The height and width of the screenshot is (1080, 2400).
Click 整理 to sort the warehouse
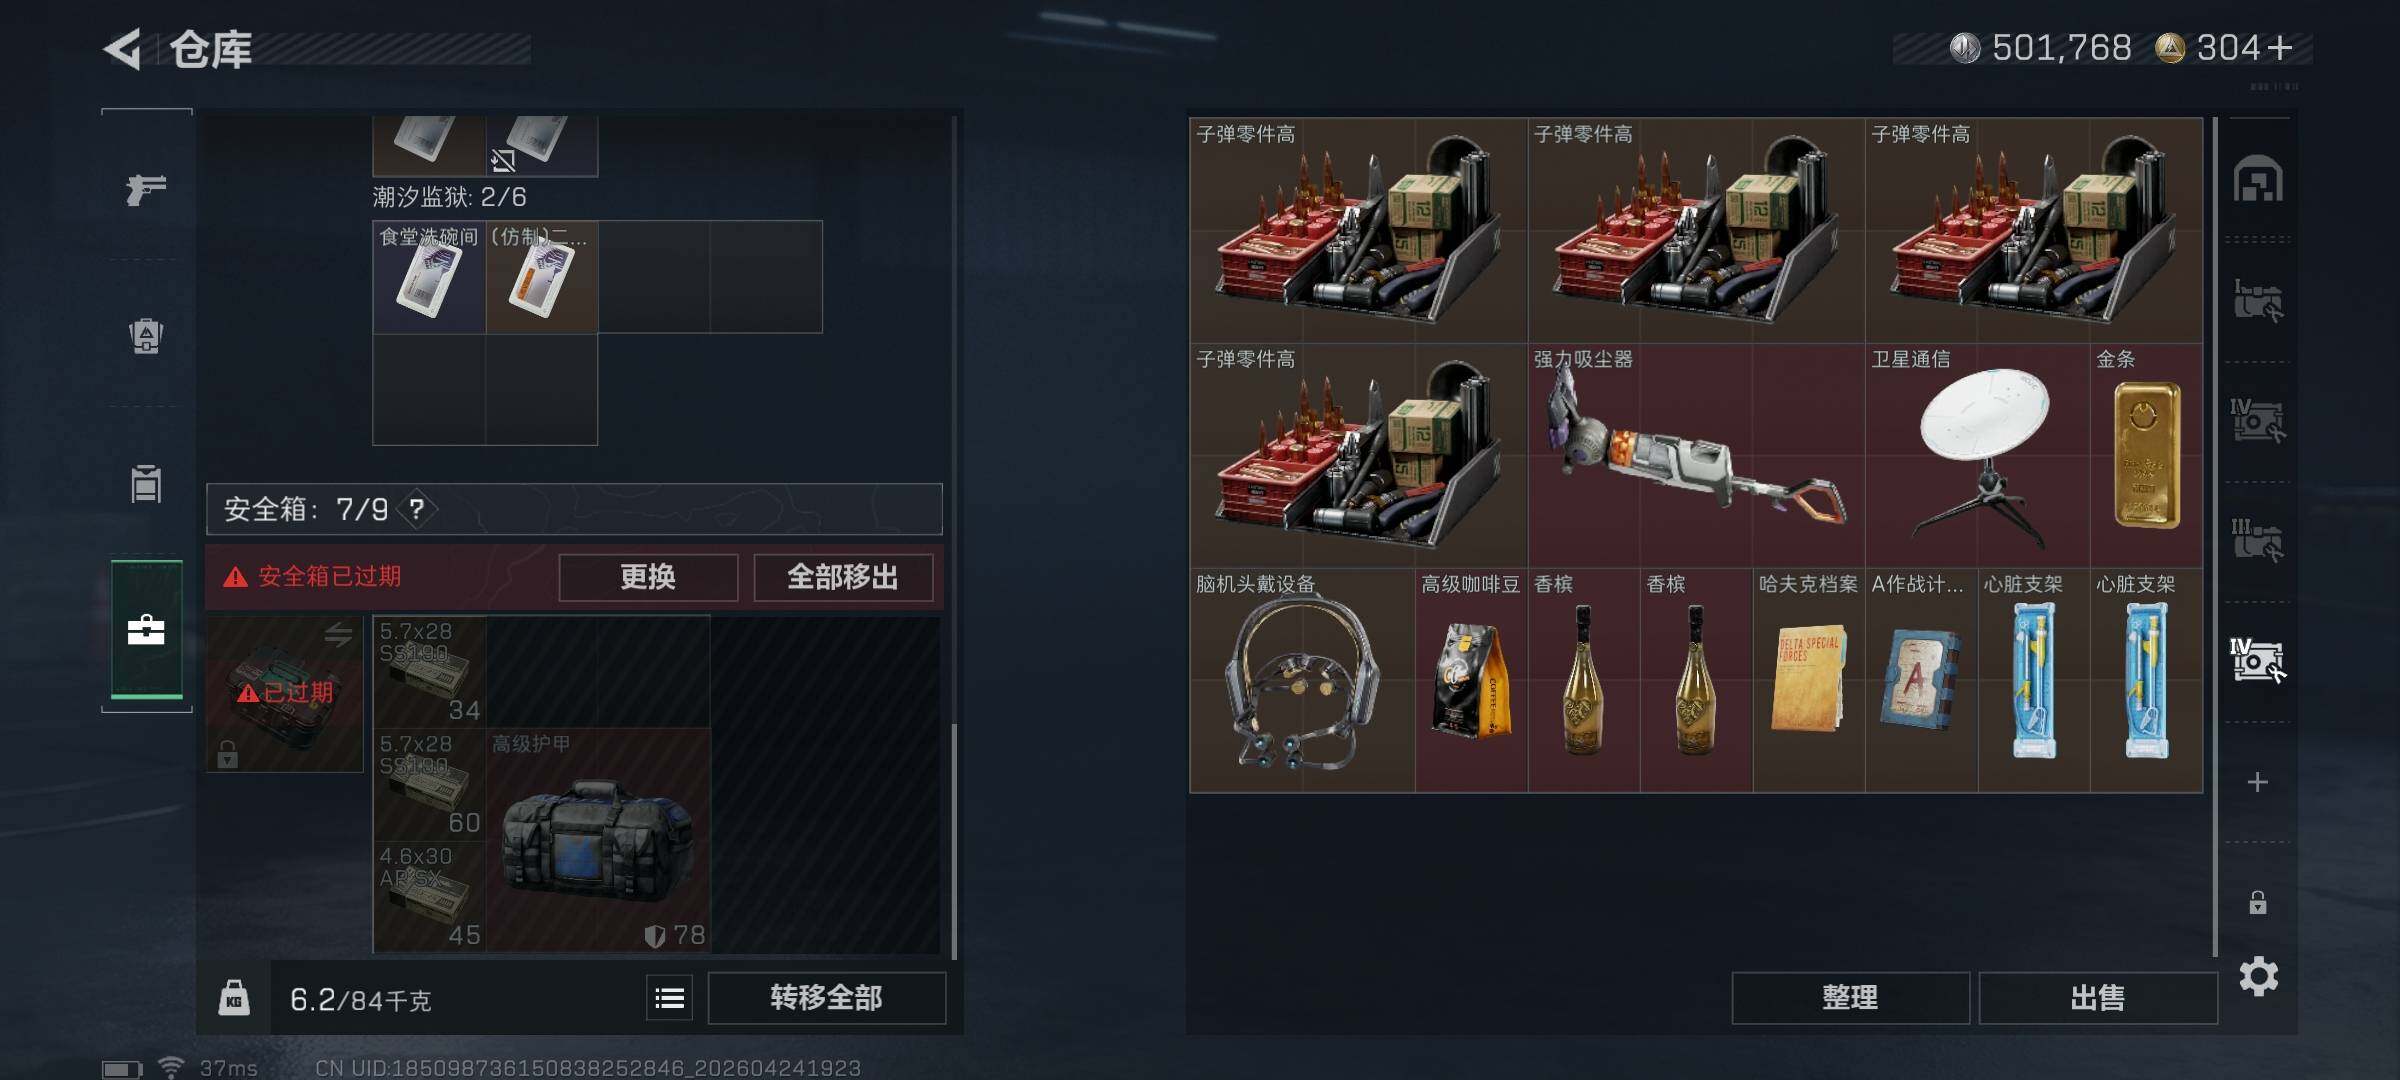[x=1850, y=998]
